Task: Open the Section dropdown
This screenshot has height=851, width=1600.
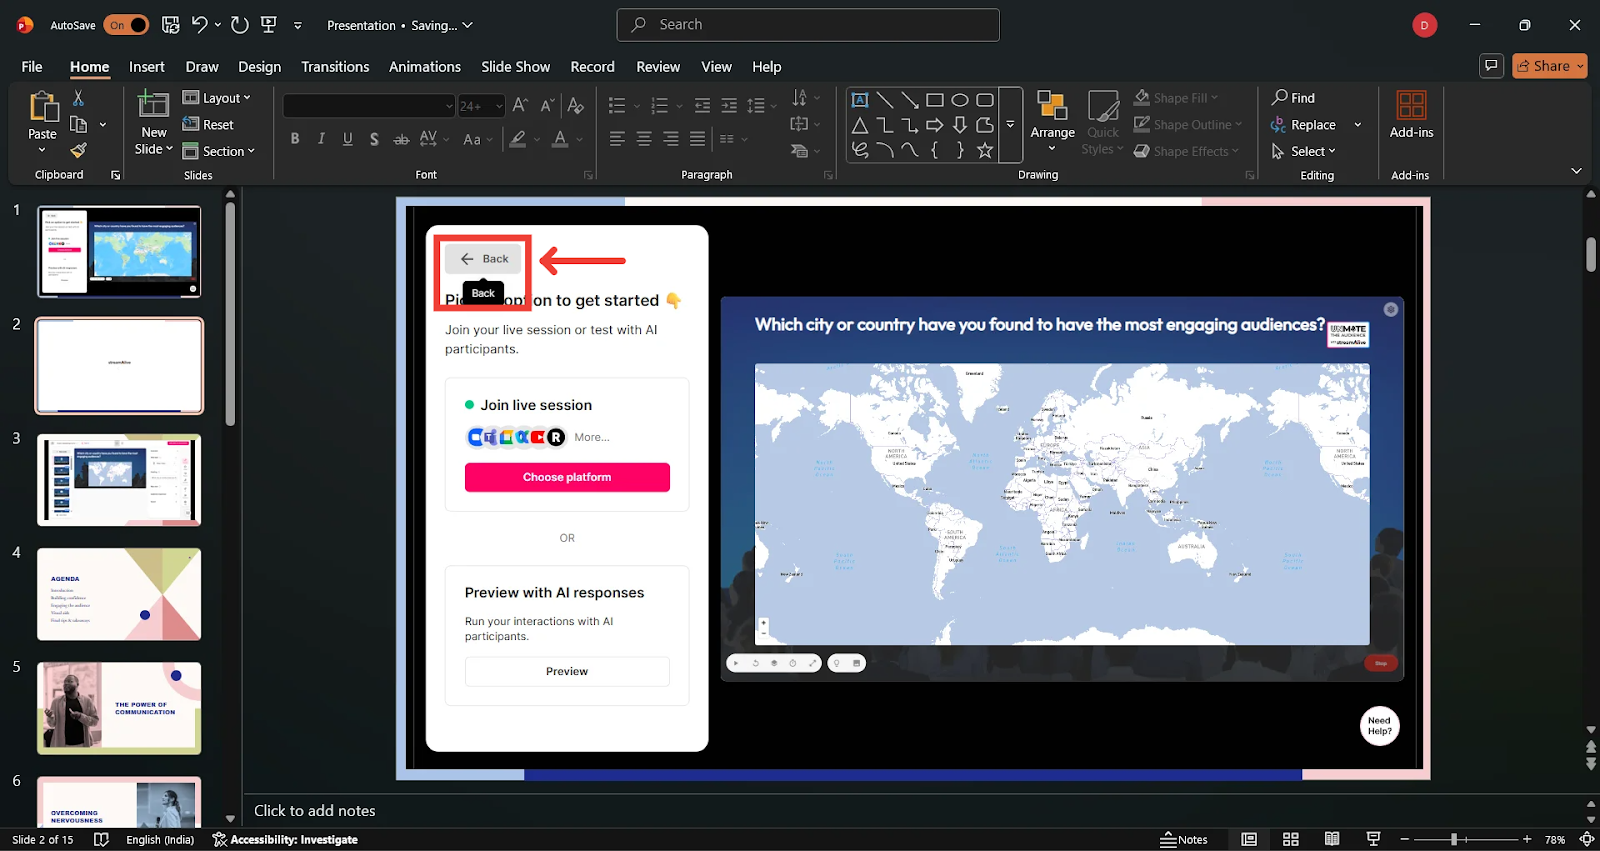Action: point(219,151)
